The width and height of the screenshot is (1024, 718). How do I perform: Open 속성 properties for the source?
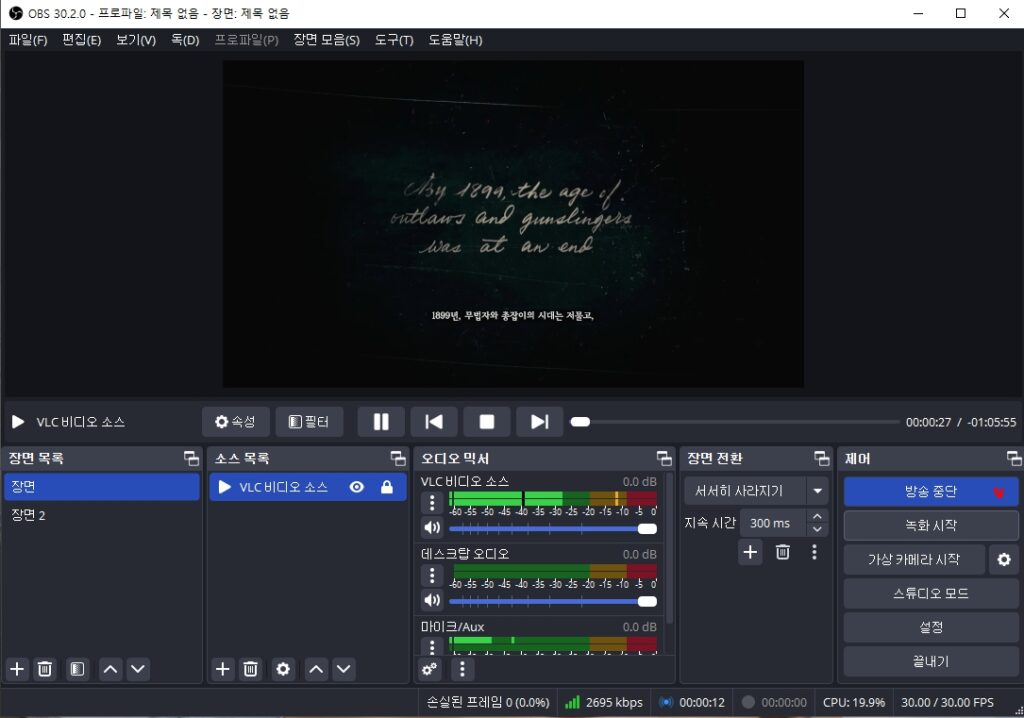tap(235, 422)
